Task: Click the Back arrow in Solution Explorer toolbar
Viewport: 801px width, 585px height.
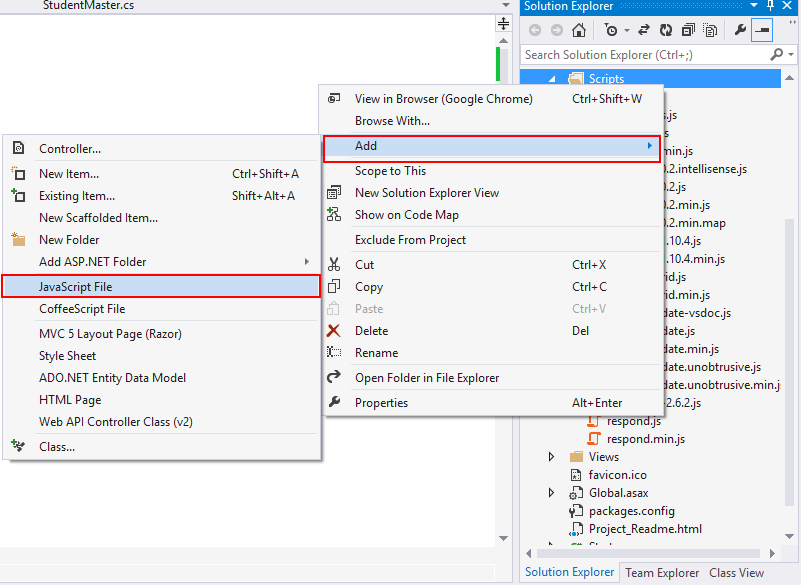Action: click(x=535, y=30)
